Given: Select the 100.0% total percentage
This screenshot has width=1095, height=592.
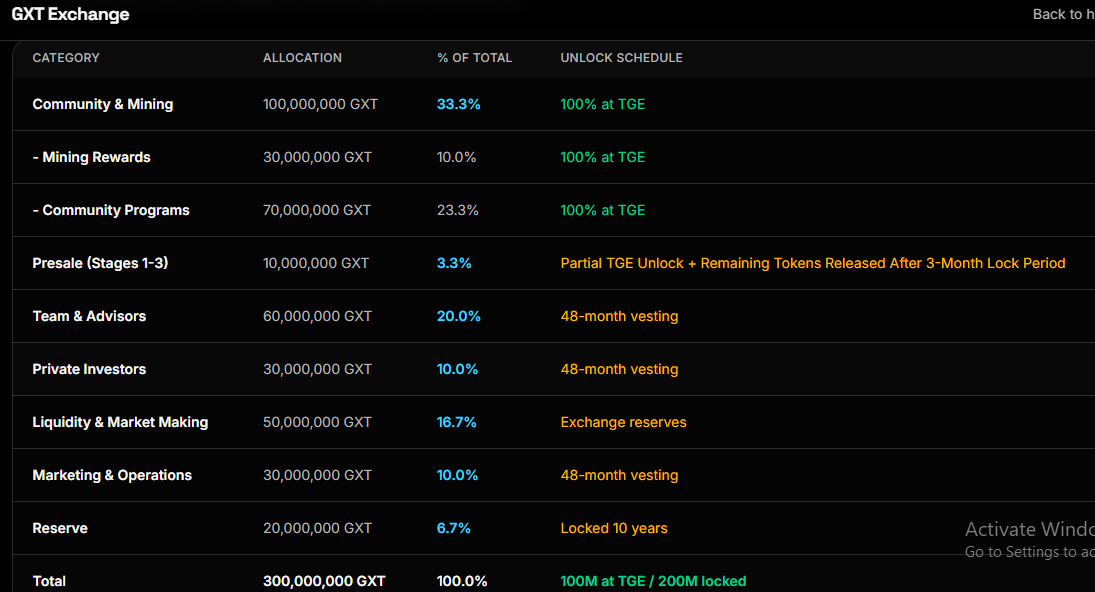Looking at the screenshot, I should pos(462,581).
